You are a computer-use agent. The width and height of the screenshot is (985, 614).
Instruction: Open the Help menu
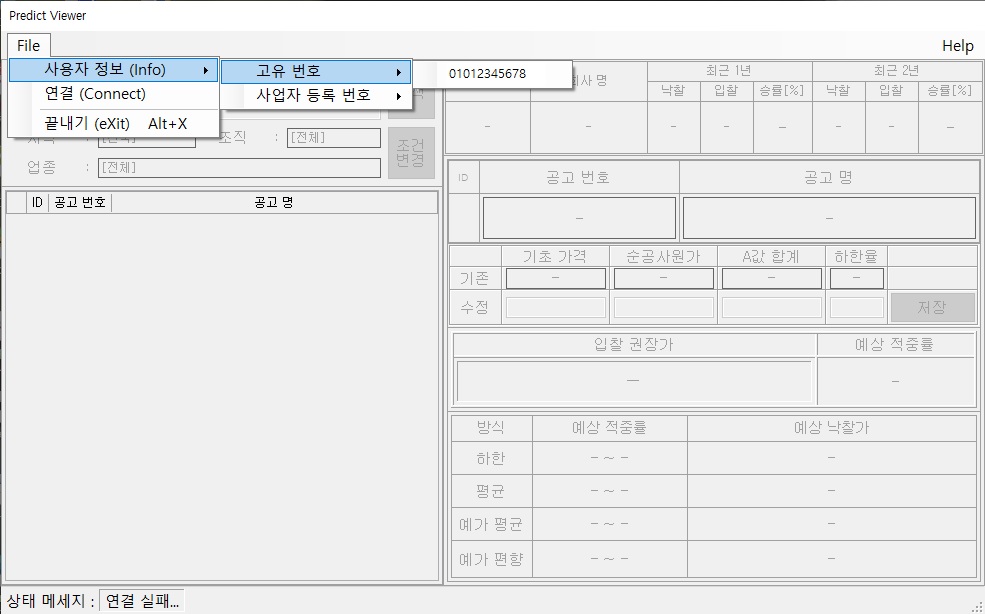pyautogui.click(x=957, y=46)
